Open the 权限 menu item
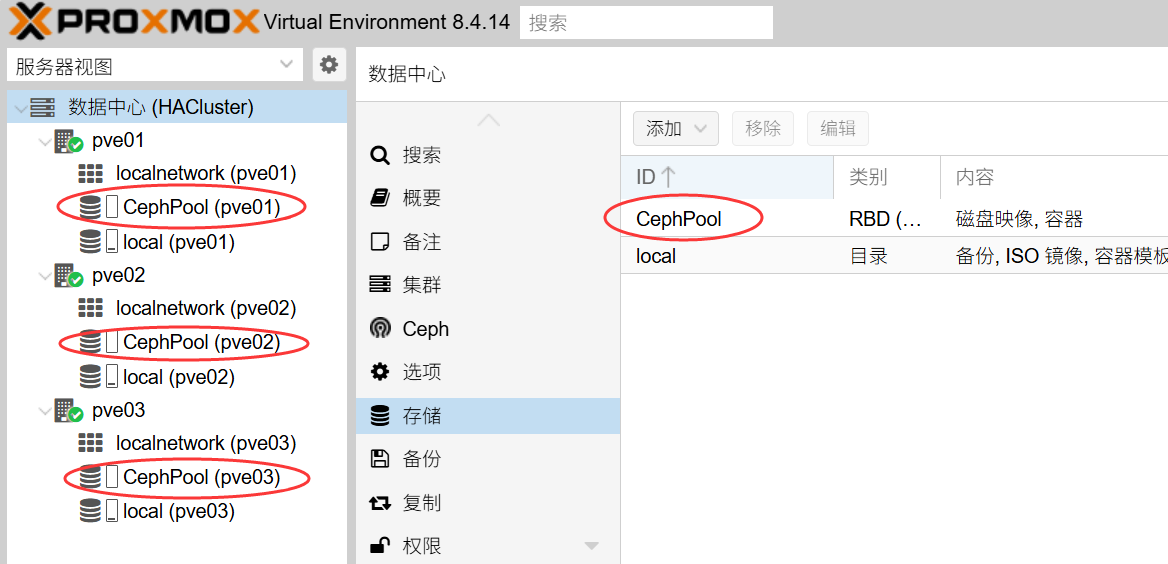Screen dimensions: 1168x564 pyautogui.click(x=488, y=545)
